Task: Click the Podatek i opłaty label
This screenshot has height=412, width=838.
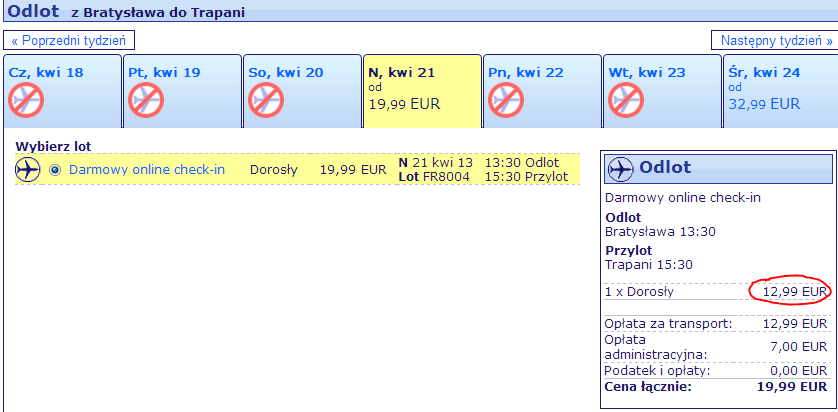Action: pyautogui.click(x=657, y=370)
